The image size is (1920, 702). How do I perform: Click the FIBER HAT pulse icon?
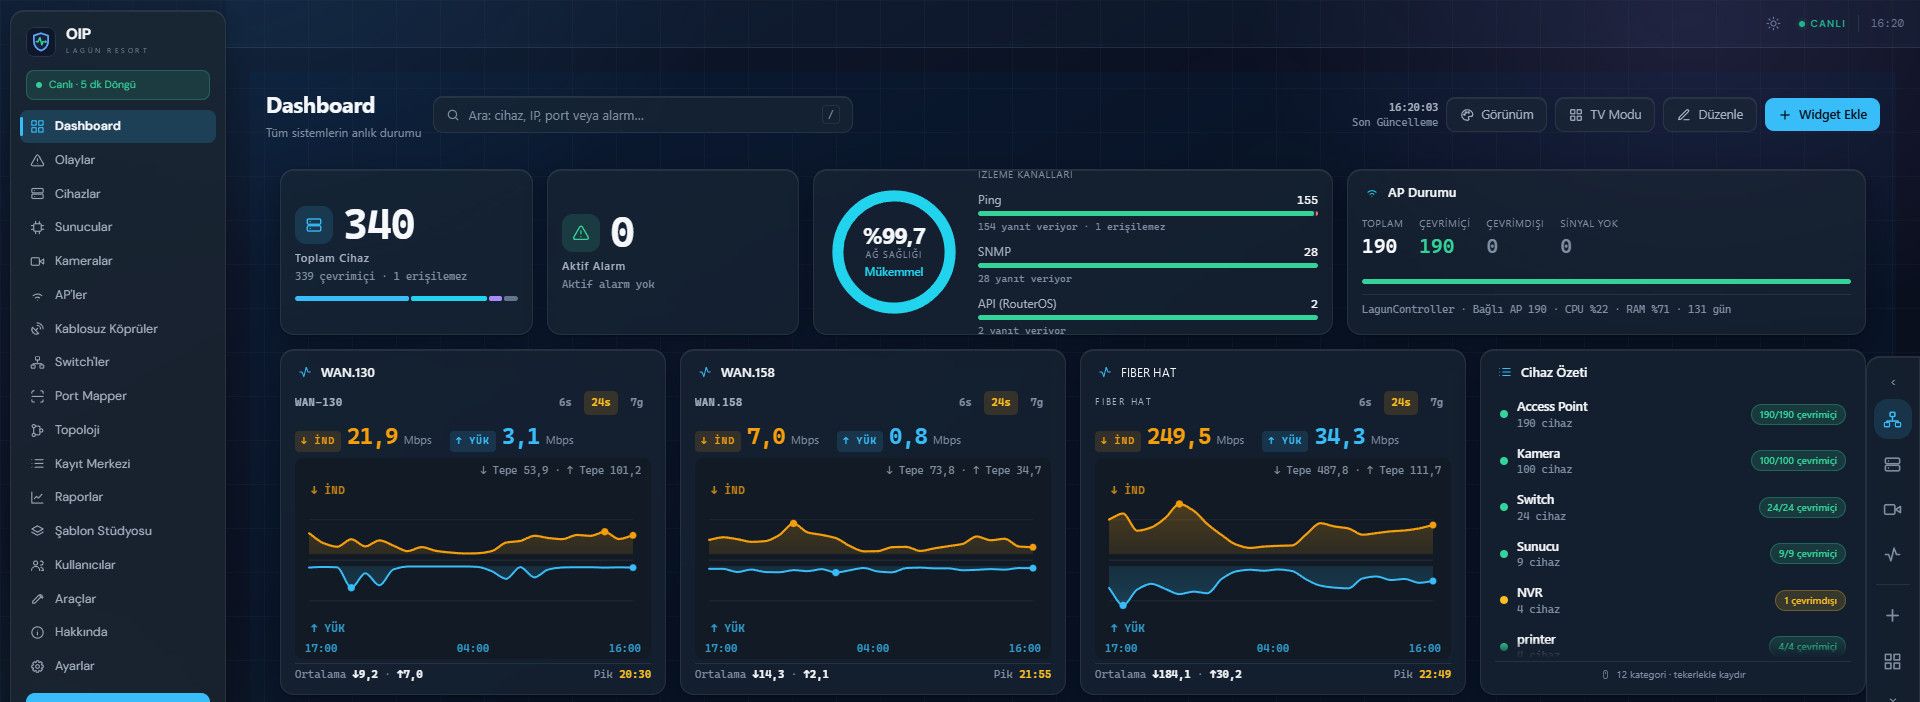click(x=1105, y=372)
